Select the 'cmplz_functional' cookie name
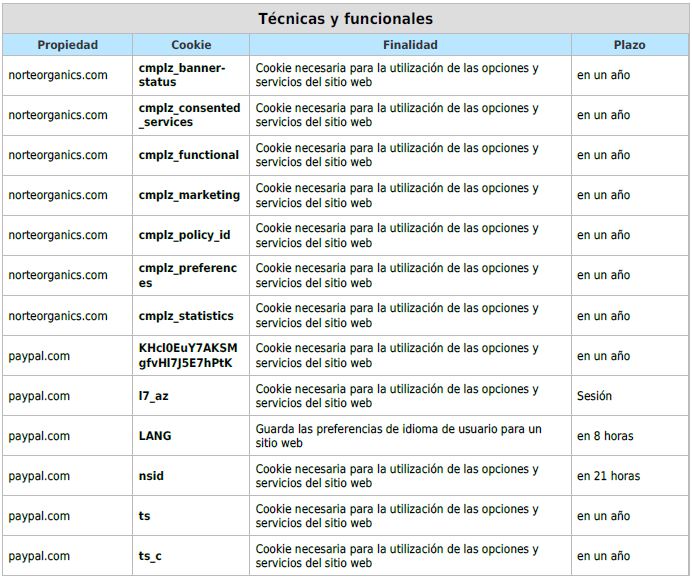This screenshot has height=580, width=692. coord(188,155)
